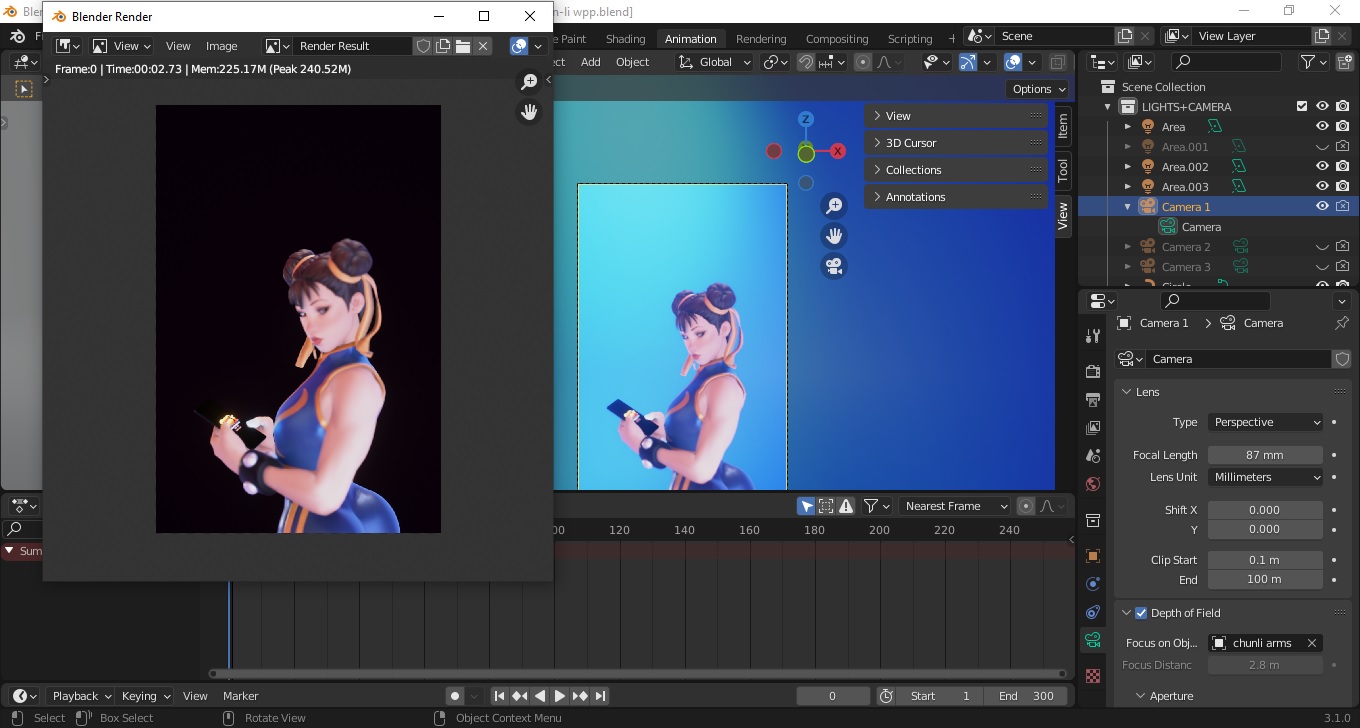The width and height of the screenshot is (1360, 728).
Task: Click fake user shield icon beside Render Result
Action: (x=423, y=46)
